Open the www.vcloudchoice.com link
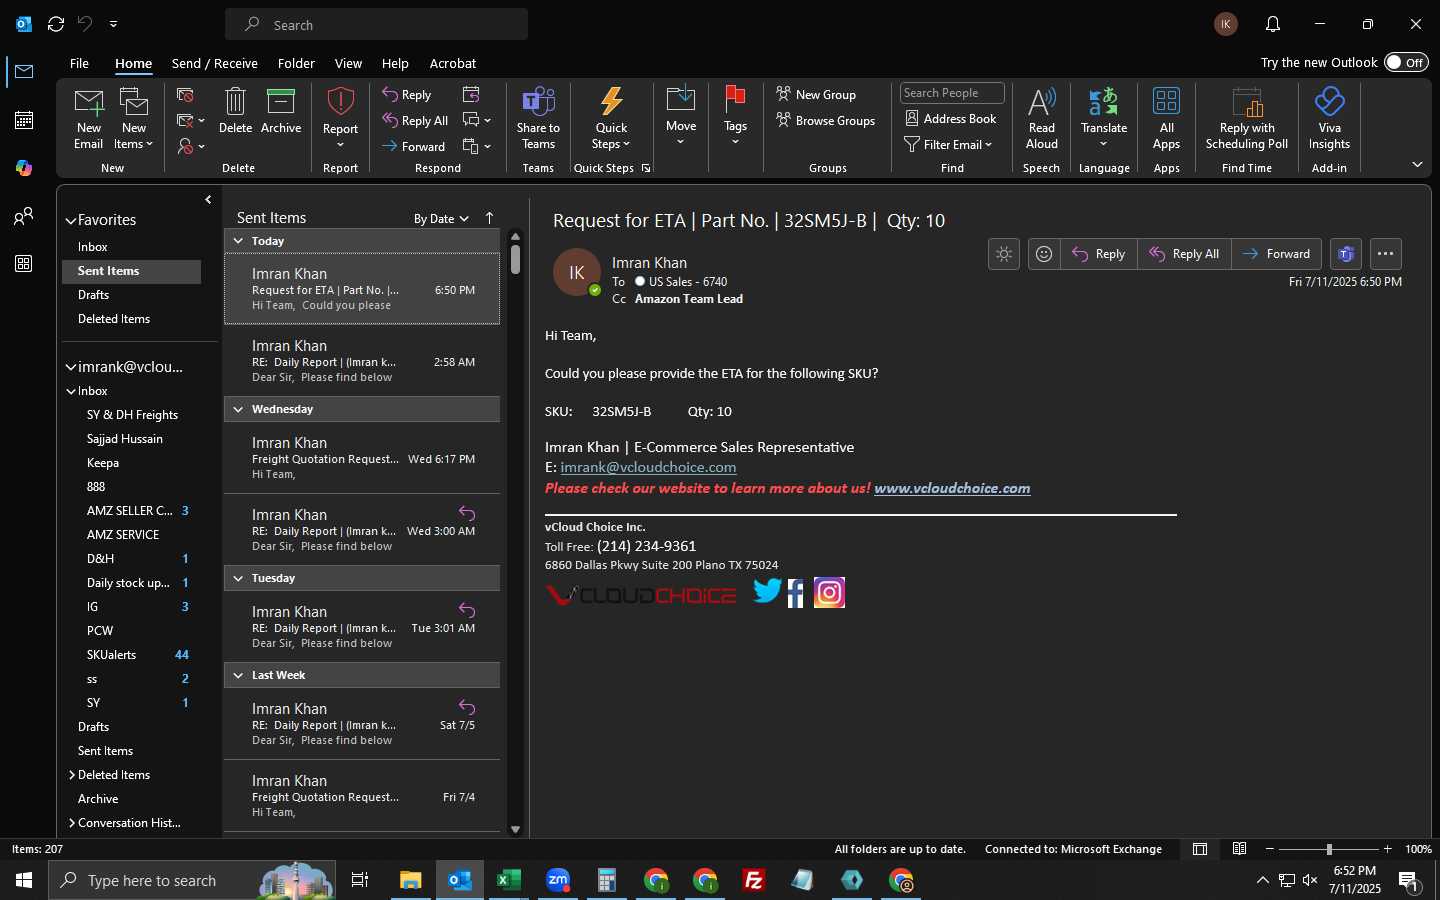 click(x=952, y=488)
